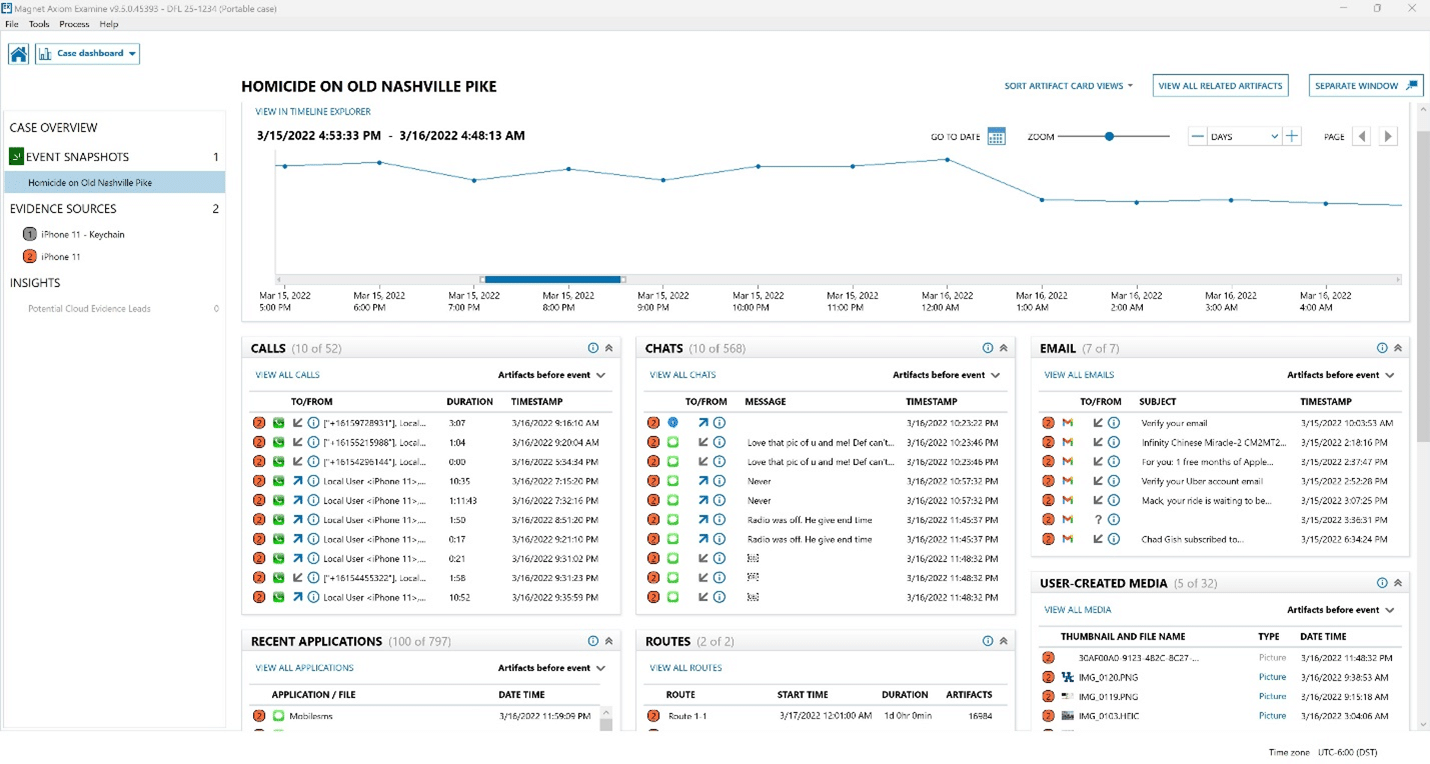Open the Tools menu
This screenshot has width=1430, height=764.
[38, 24]
